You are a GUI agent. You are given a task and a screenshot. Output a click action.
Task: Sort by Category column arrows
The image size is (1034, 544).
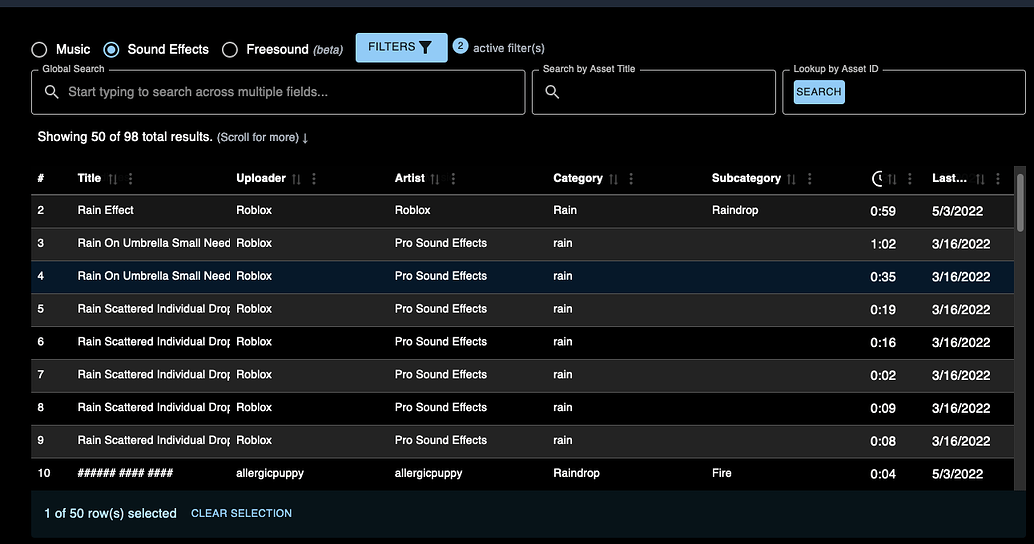tap(613, 179)
